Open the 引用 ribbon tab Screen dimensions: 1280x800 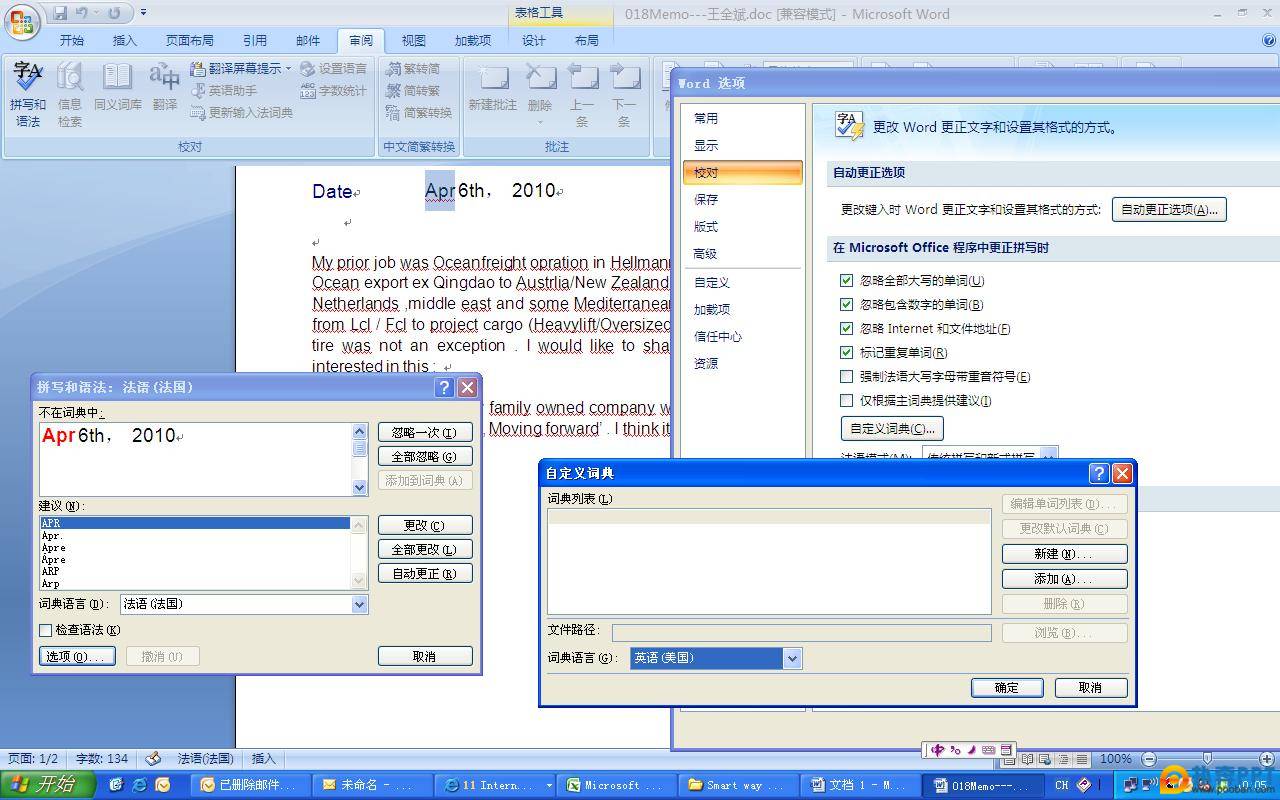point(255,41)
